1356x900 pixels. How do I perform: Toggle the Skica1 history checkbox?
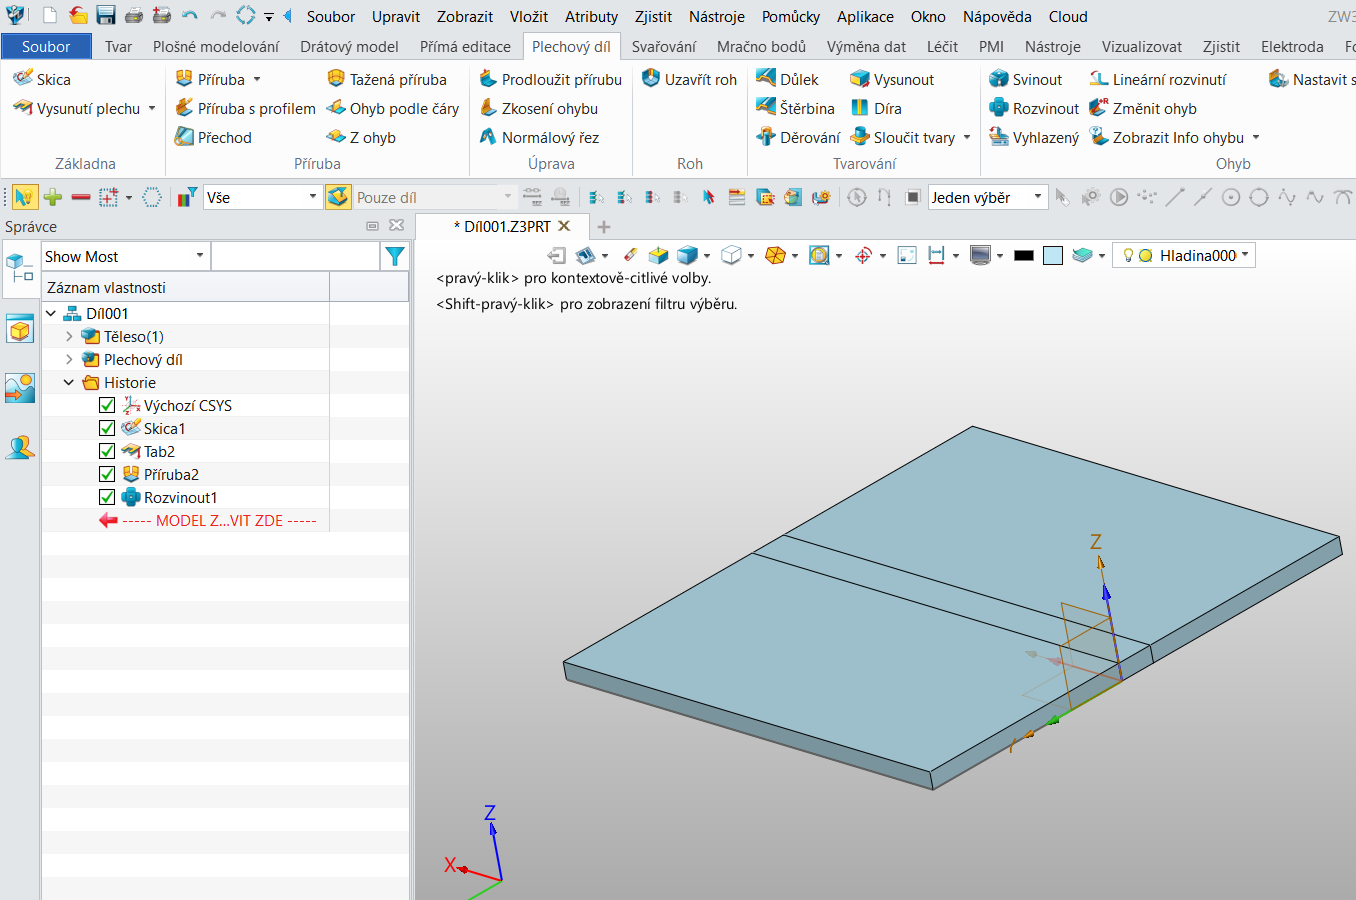click(x=107, y=428)
